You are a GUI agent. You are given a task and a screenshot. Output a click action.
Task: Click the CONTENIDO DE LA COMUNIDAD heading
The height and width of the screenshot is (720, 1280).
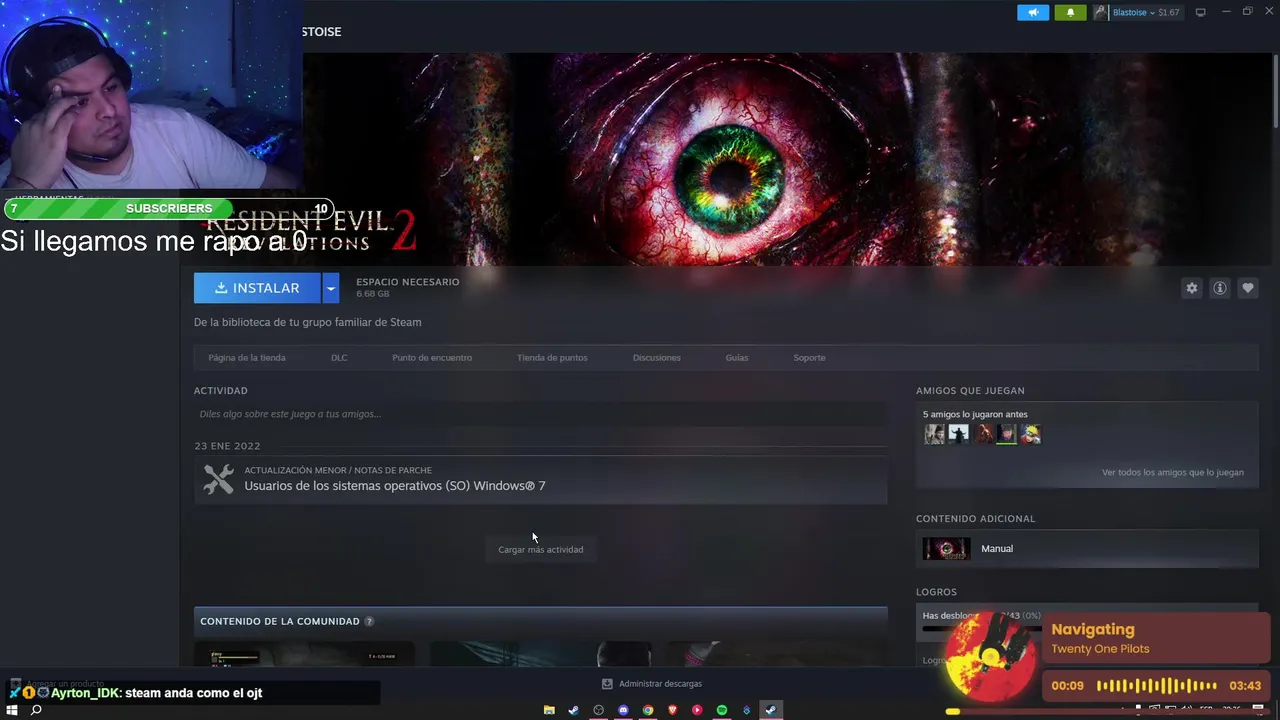(280, 621)
